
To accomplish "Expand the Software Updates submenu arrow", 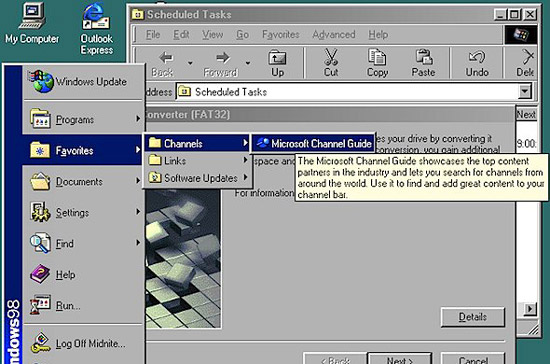I will point(245,177).
